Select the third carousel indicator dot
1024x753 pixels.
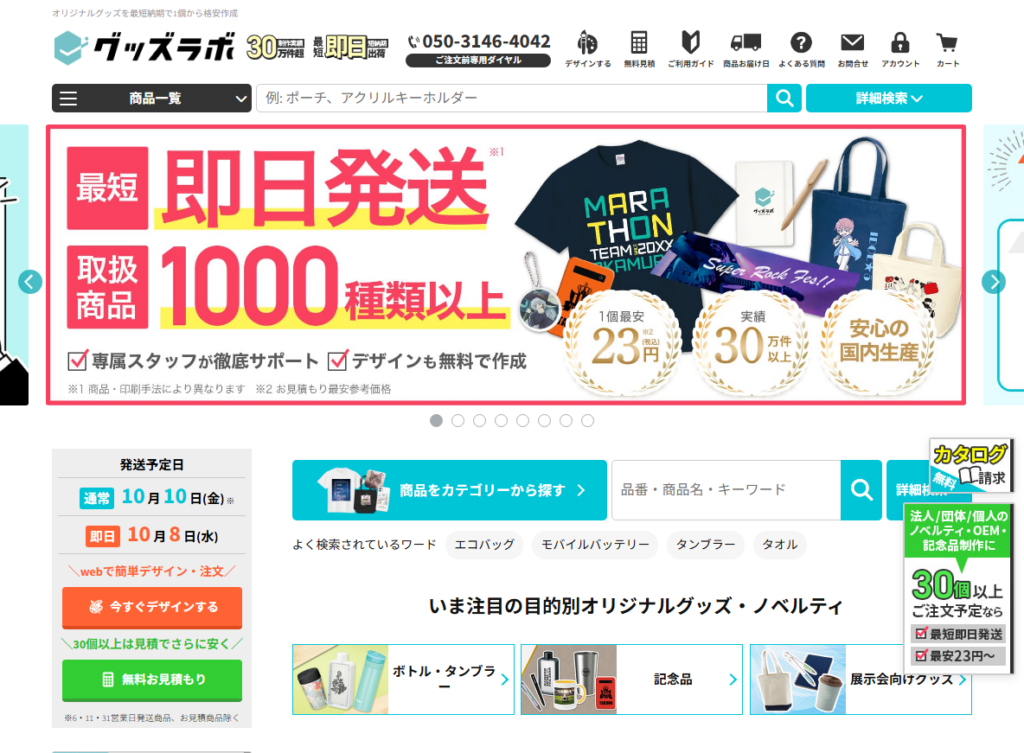(479, 421)
